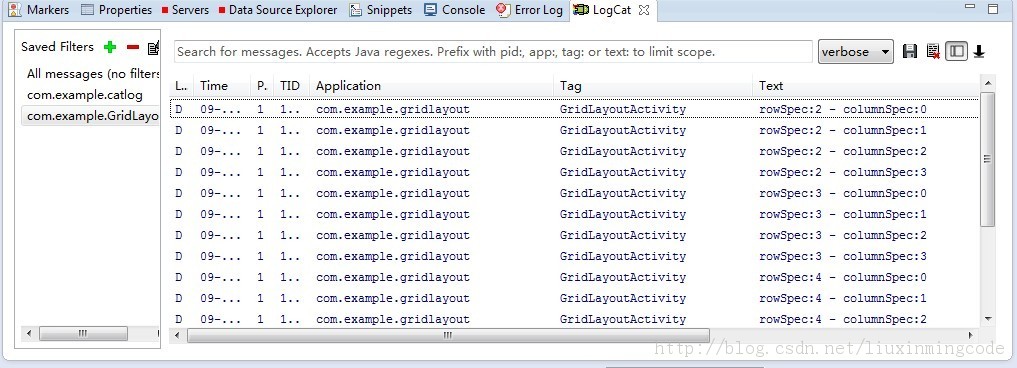Click log table horizontal scroll right arrow
Viewport: 1017px width, 368px height.
click(x=971, y=335)
